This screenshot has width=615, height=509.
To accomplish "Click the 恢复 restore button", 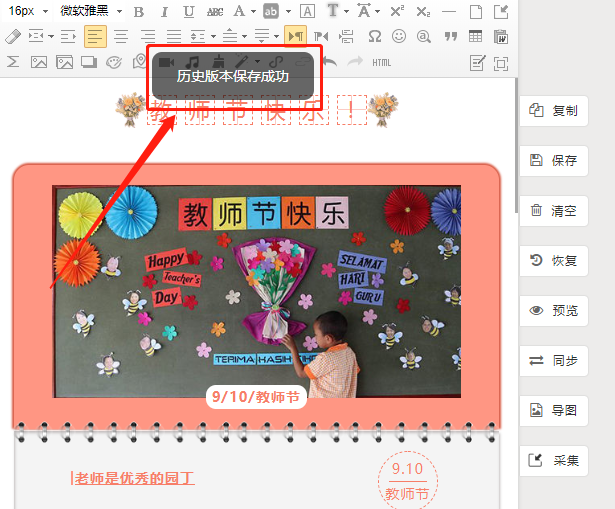I will coord(553,260).
